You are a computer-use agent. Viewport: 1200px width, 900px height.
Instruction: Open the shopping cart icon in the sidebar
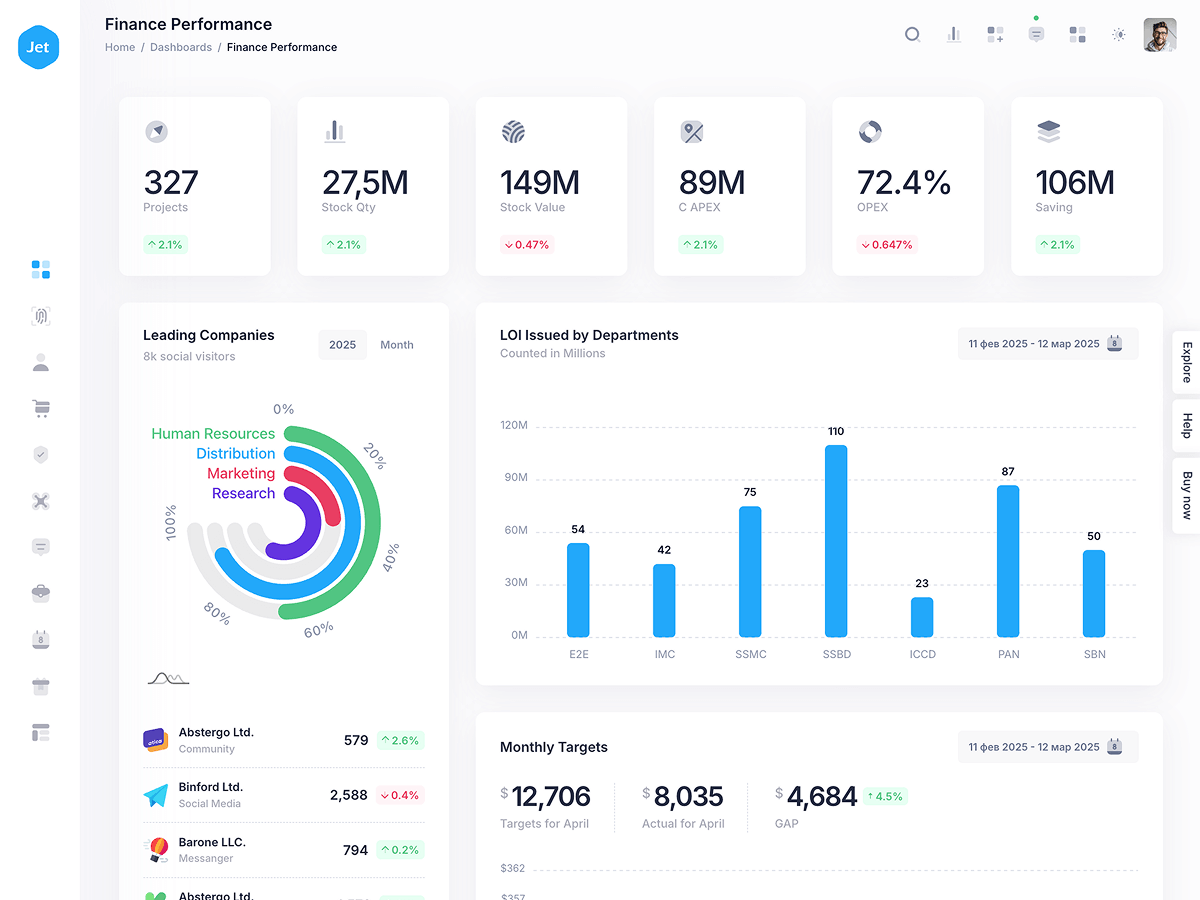pyautogui.click(x=40, y=408)
